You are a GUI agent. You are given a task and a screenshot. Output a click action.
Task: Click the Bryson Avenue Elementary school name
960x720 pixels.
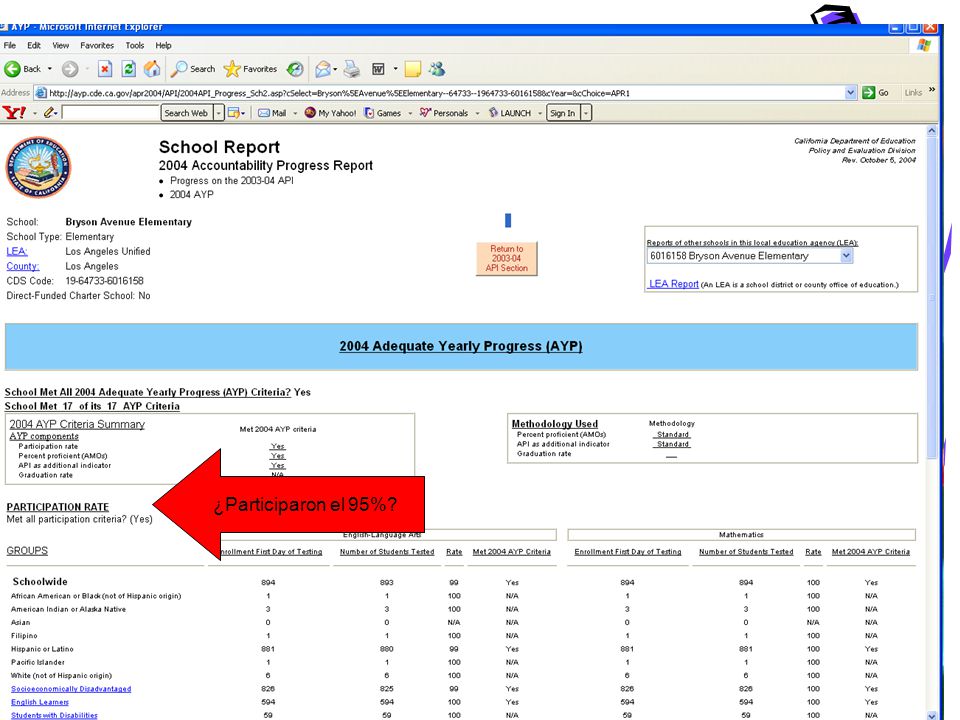tap(129, 222)
